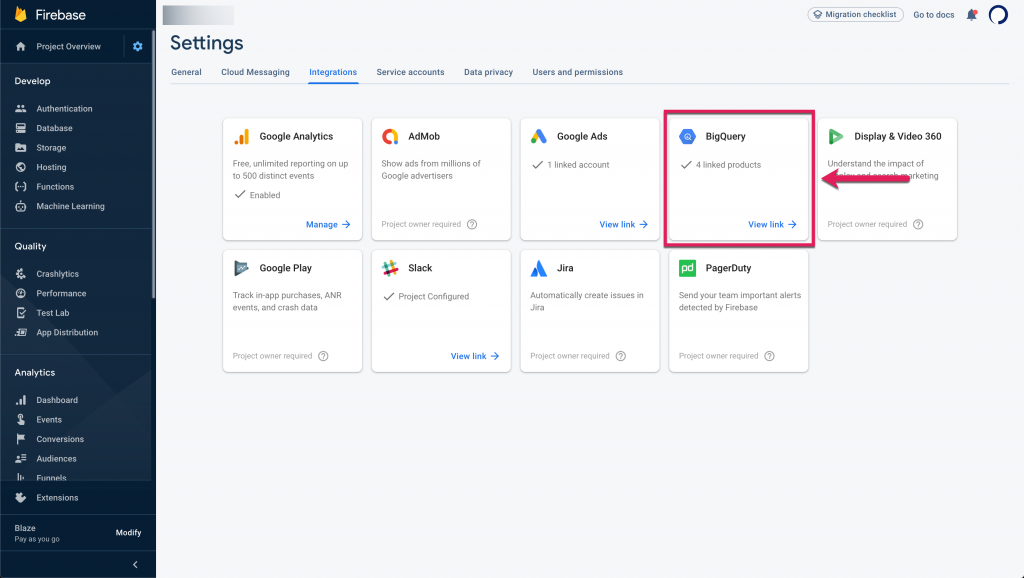Click the settings gear next to Project Overview

click(x=138, y=47)
